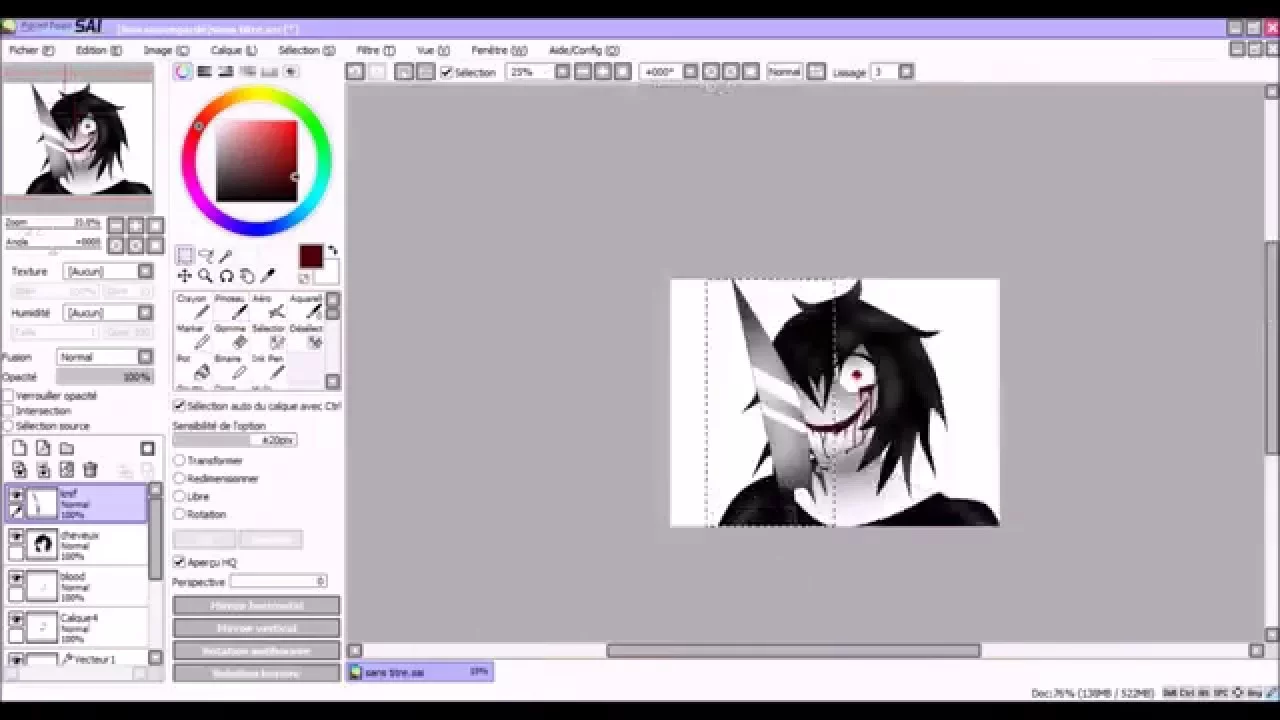
Task: Open the Image menu
Action: click(x=165, y=50)
